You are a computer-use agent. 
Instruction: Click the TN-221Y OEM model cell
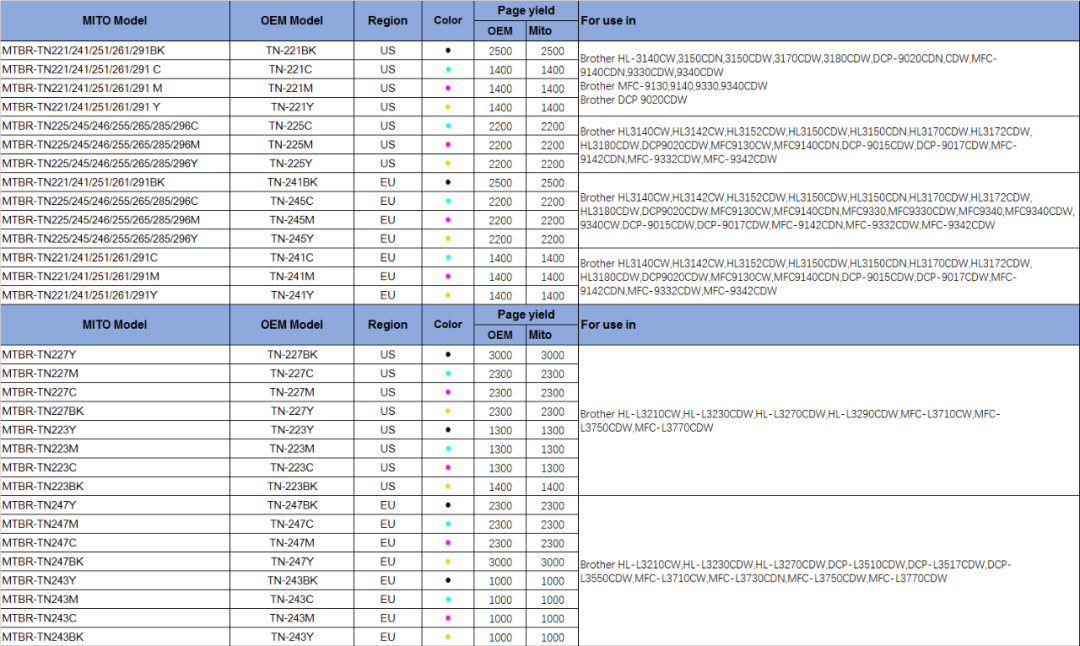(291, 107)
